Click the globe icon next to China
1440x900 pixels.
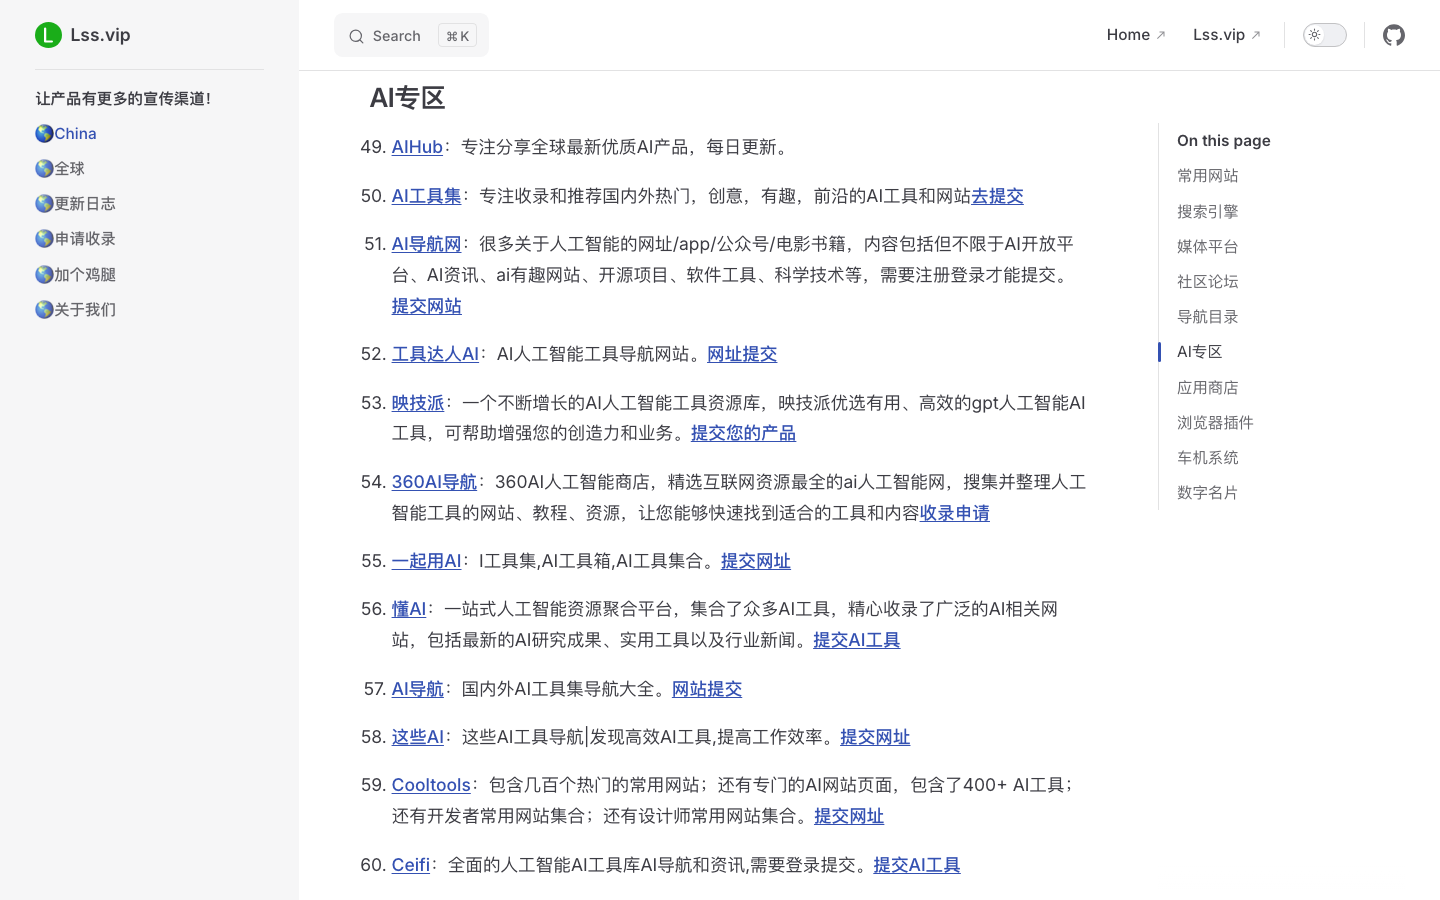pyautogui.click(x=44, y=133)
